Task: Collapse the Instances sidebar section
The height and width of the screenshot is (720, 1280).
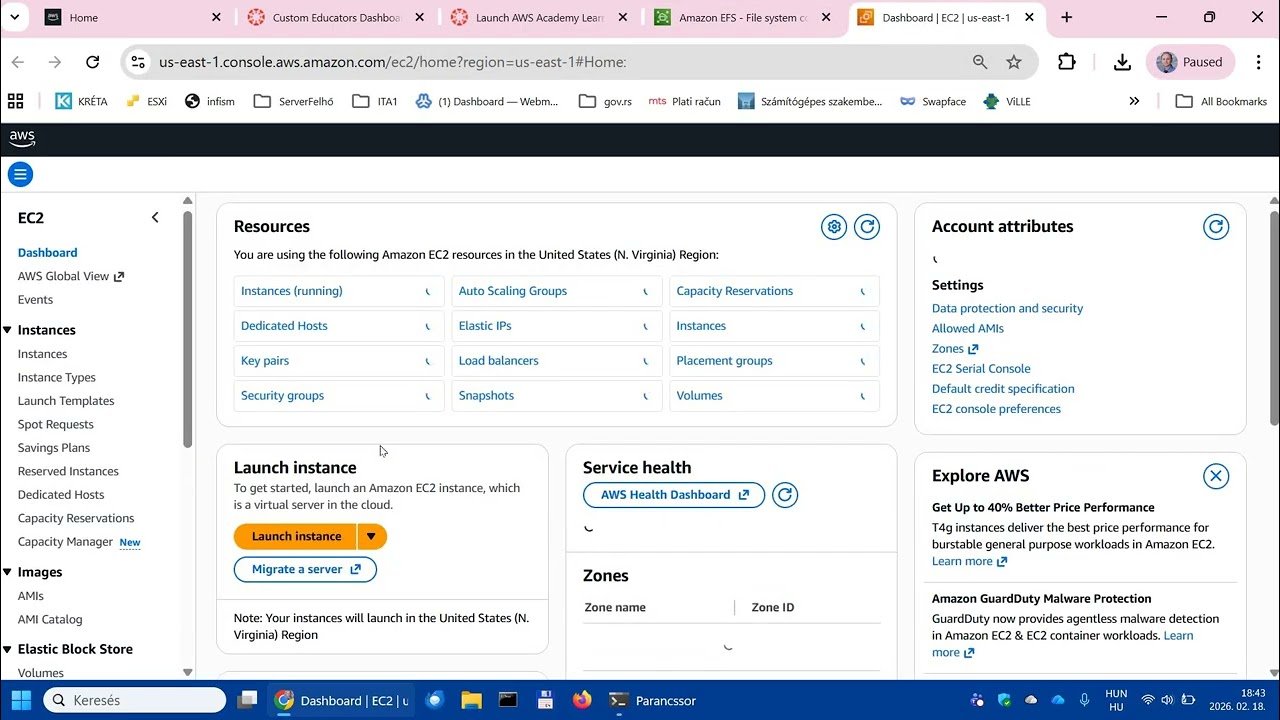Action: [x=8, y=330]
